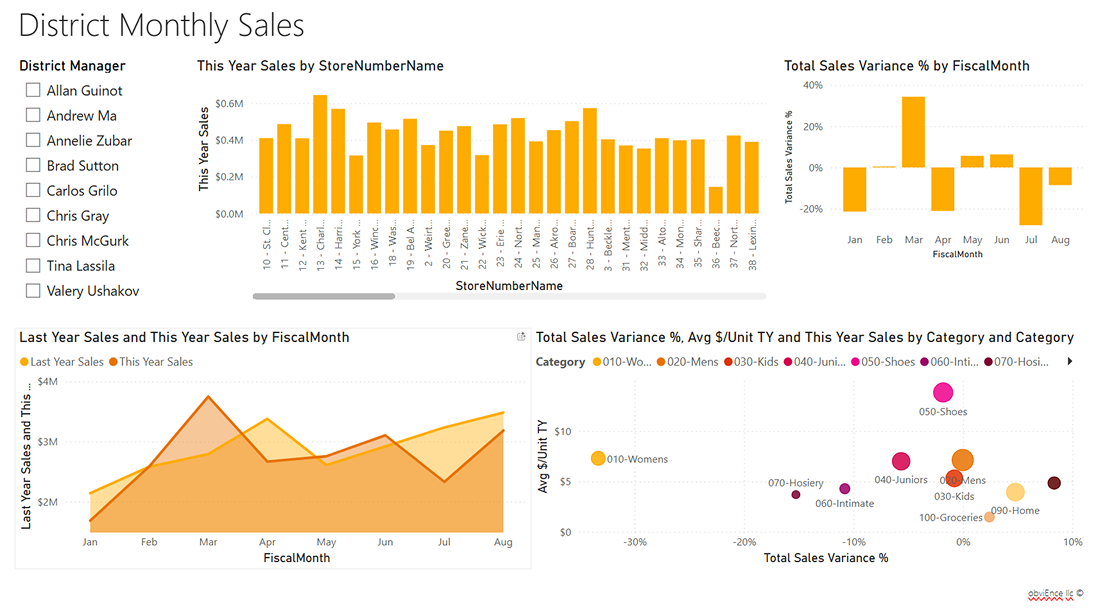Click the District Manager slicer header
1098x614 pixels.
[x=72, y=66]
